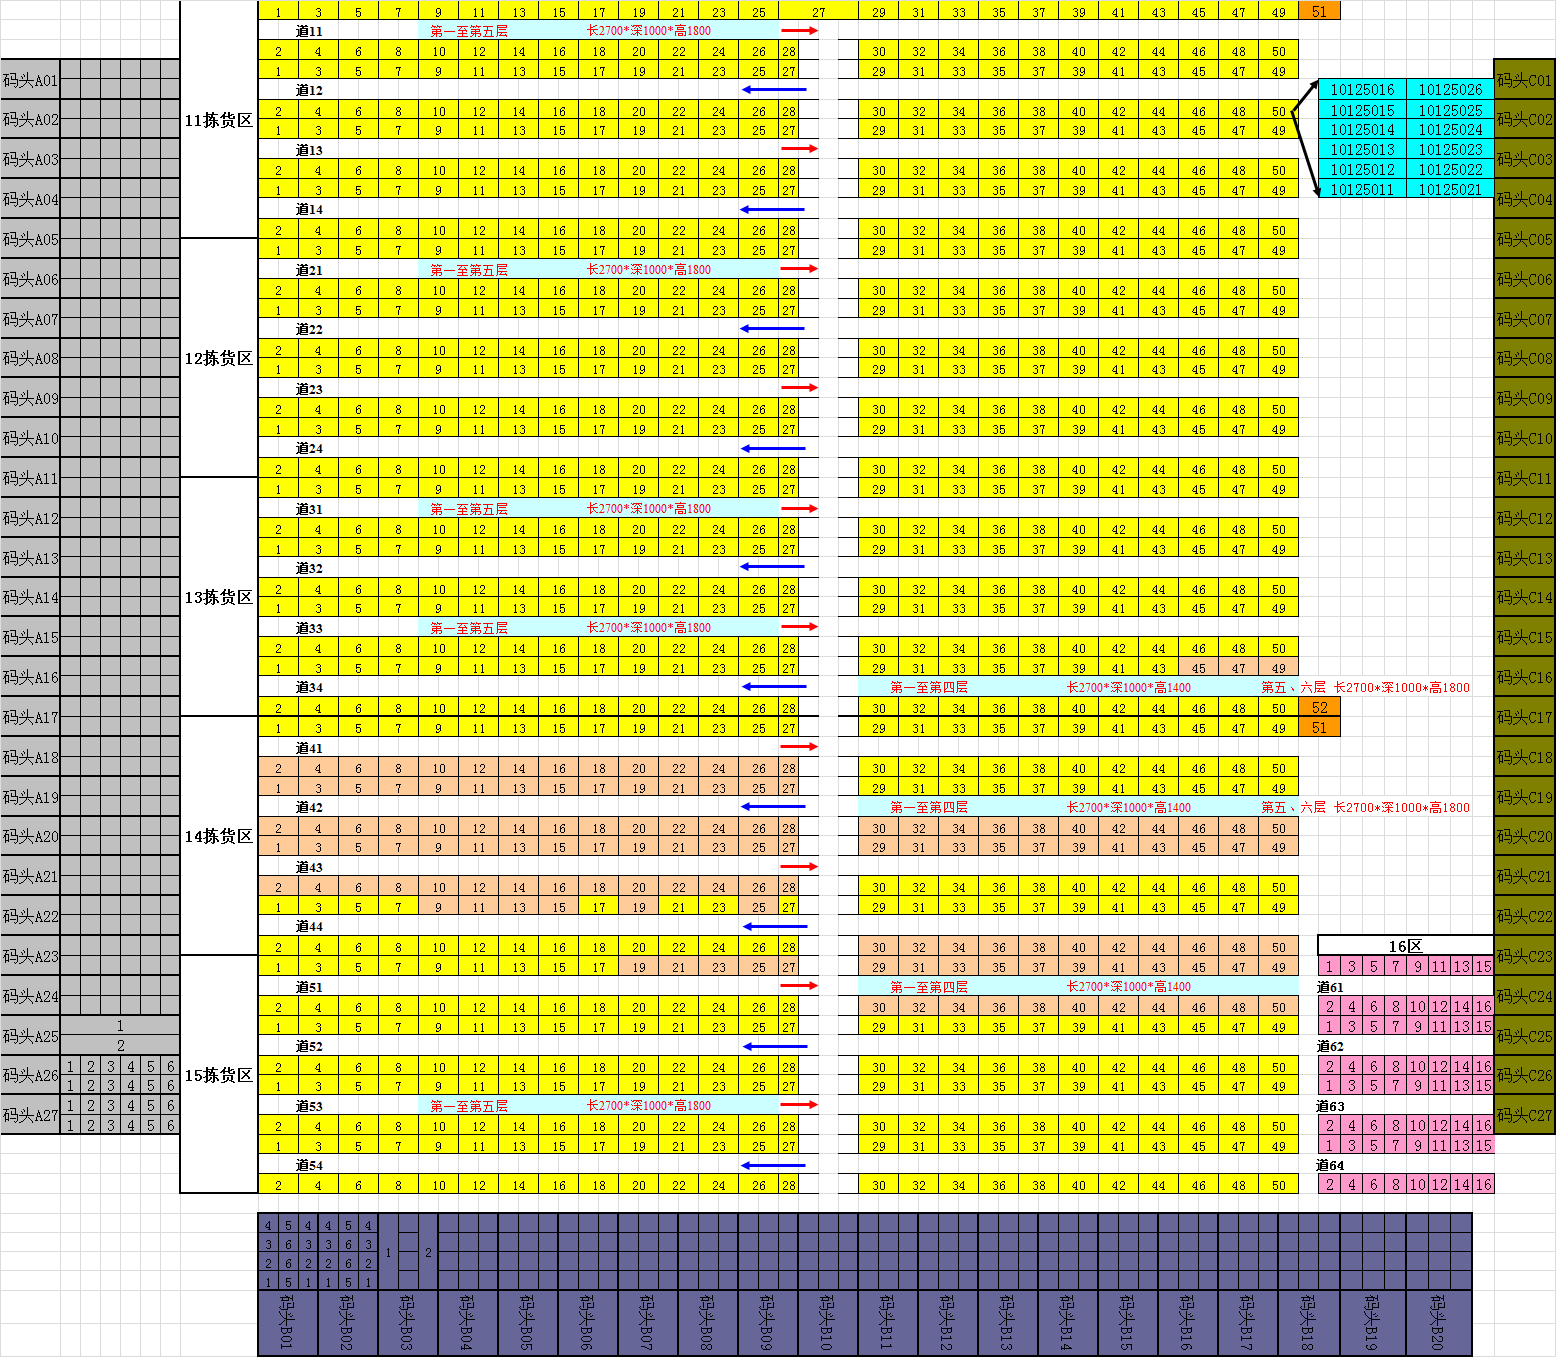Click the 道11 aisle label

pyautogui.click(x=309, y=31)
